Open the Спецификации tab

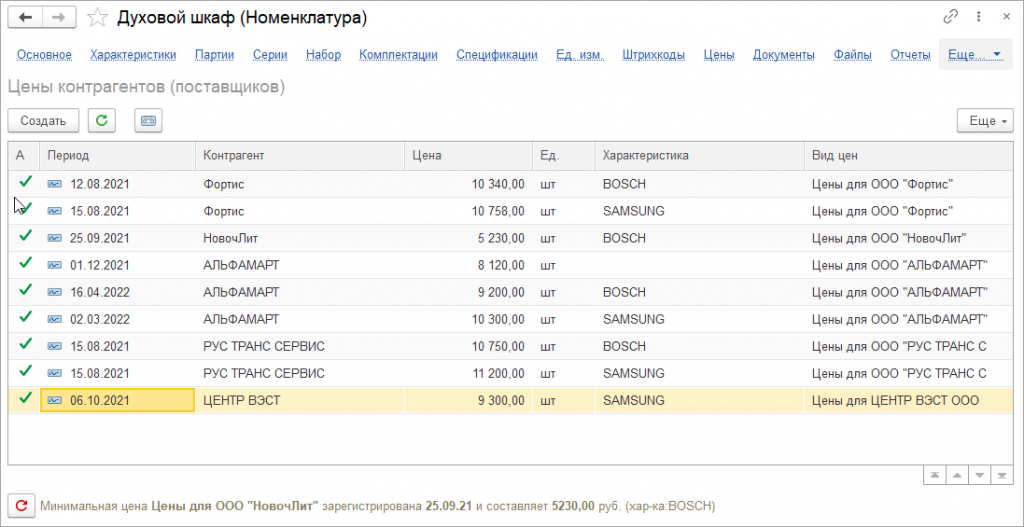coord(497,55)
